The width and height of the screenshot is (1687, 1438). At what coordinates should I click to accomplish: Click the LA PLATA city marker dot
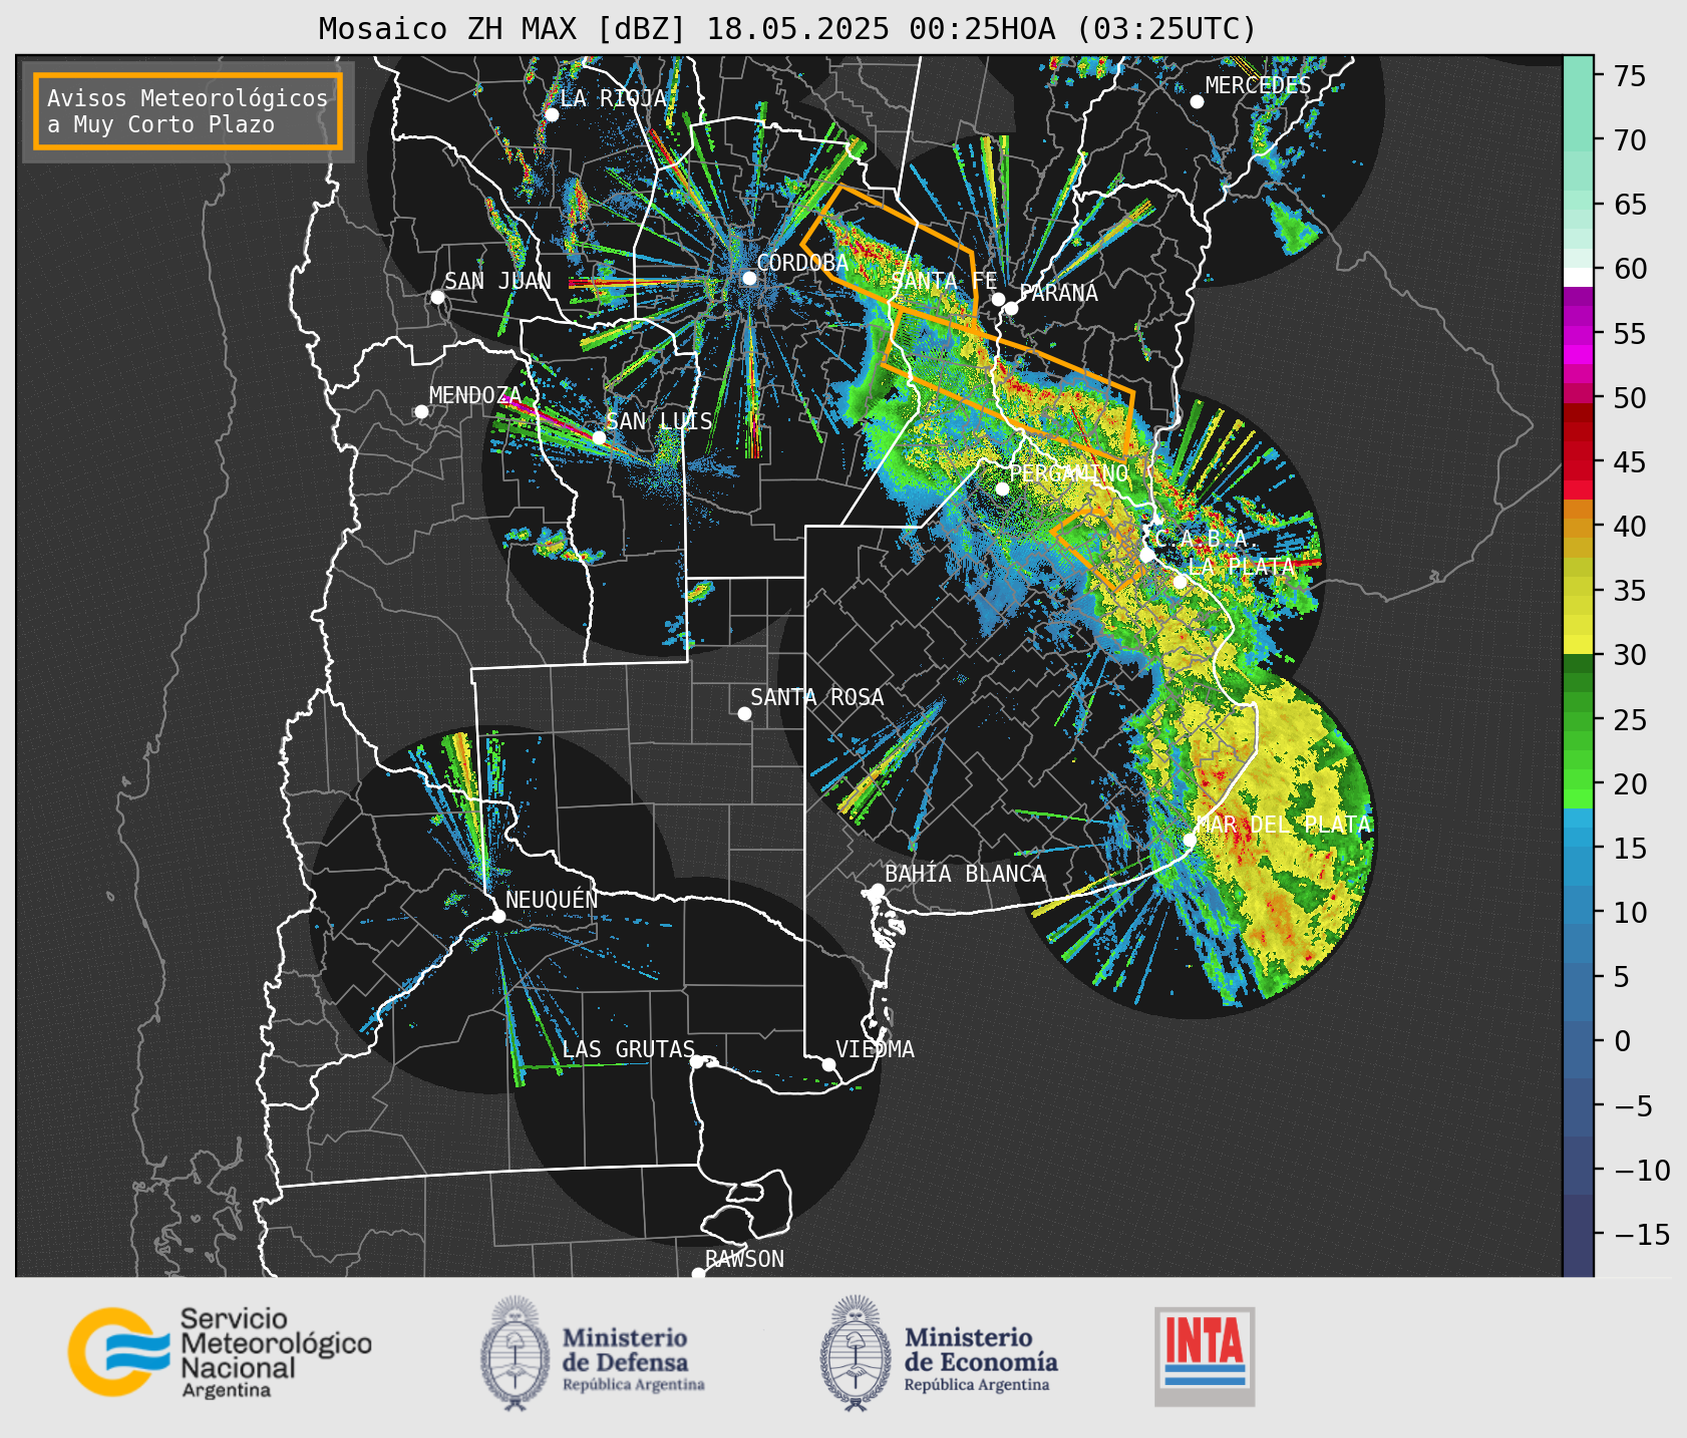pos(1180,582)
